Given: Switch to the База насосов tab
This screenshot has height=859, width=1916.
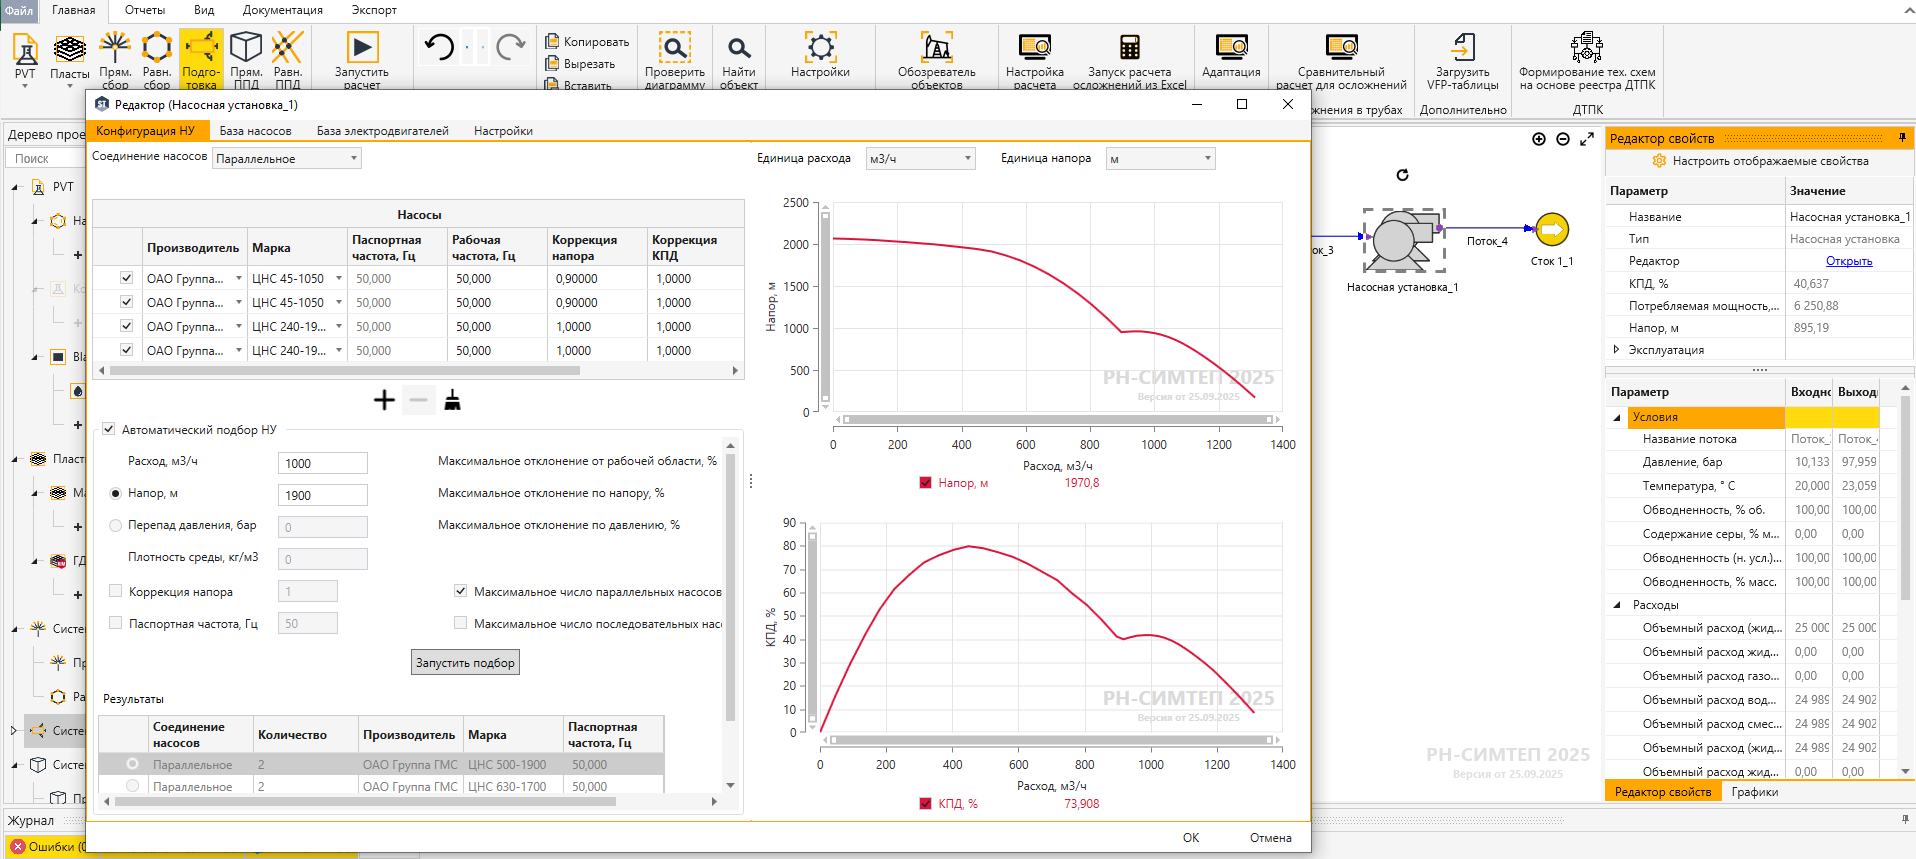Looking at the screenshot, I should click(x=255, y=131).
